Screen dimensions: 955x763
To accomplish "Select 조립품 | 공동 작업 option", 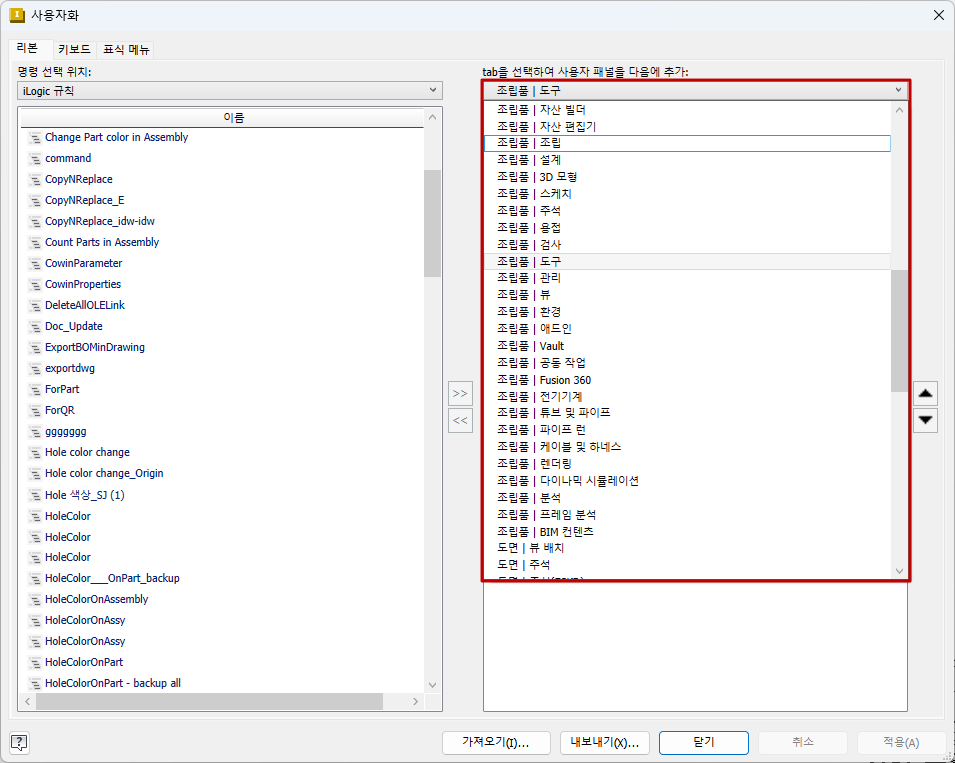I will pos(687,363).
